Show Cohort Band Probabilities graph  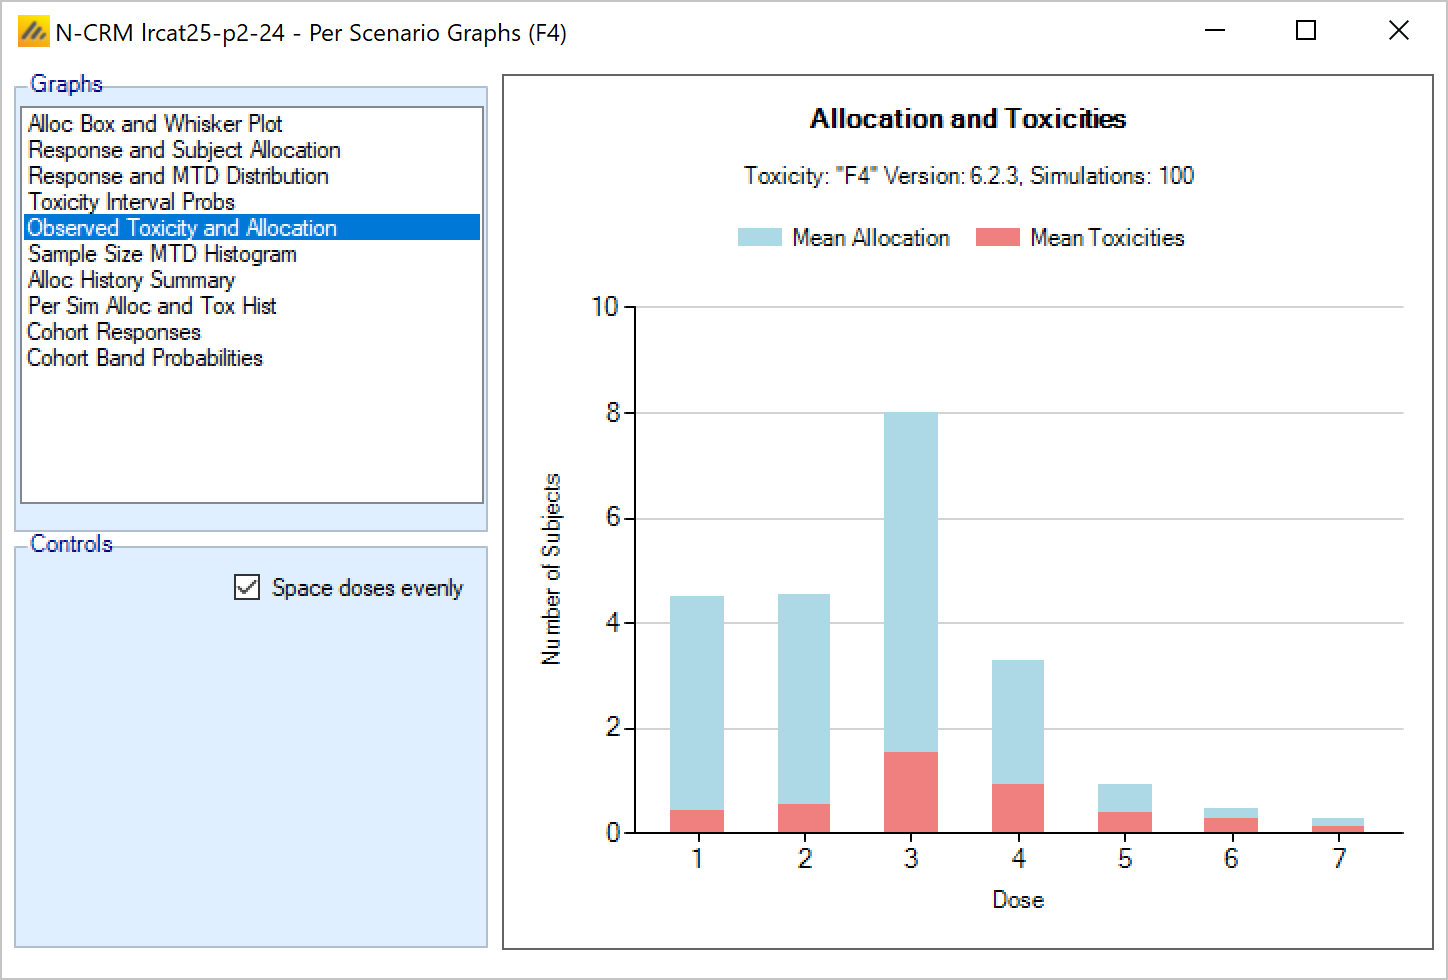(145, 358)
